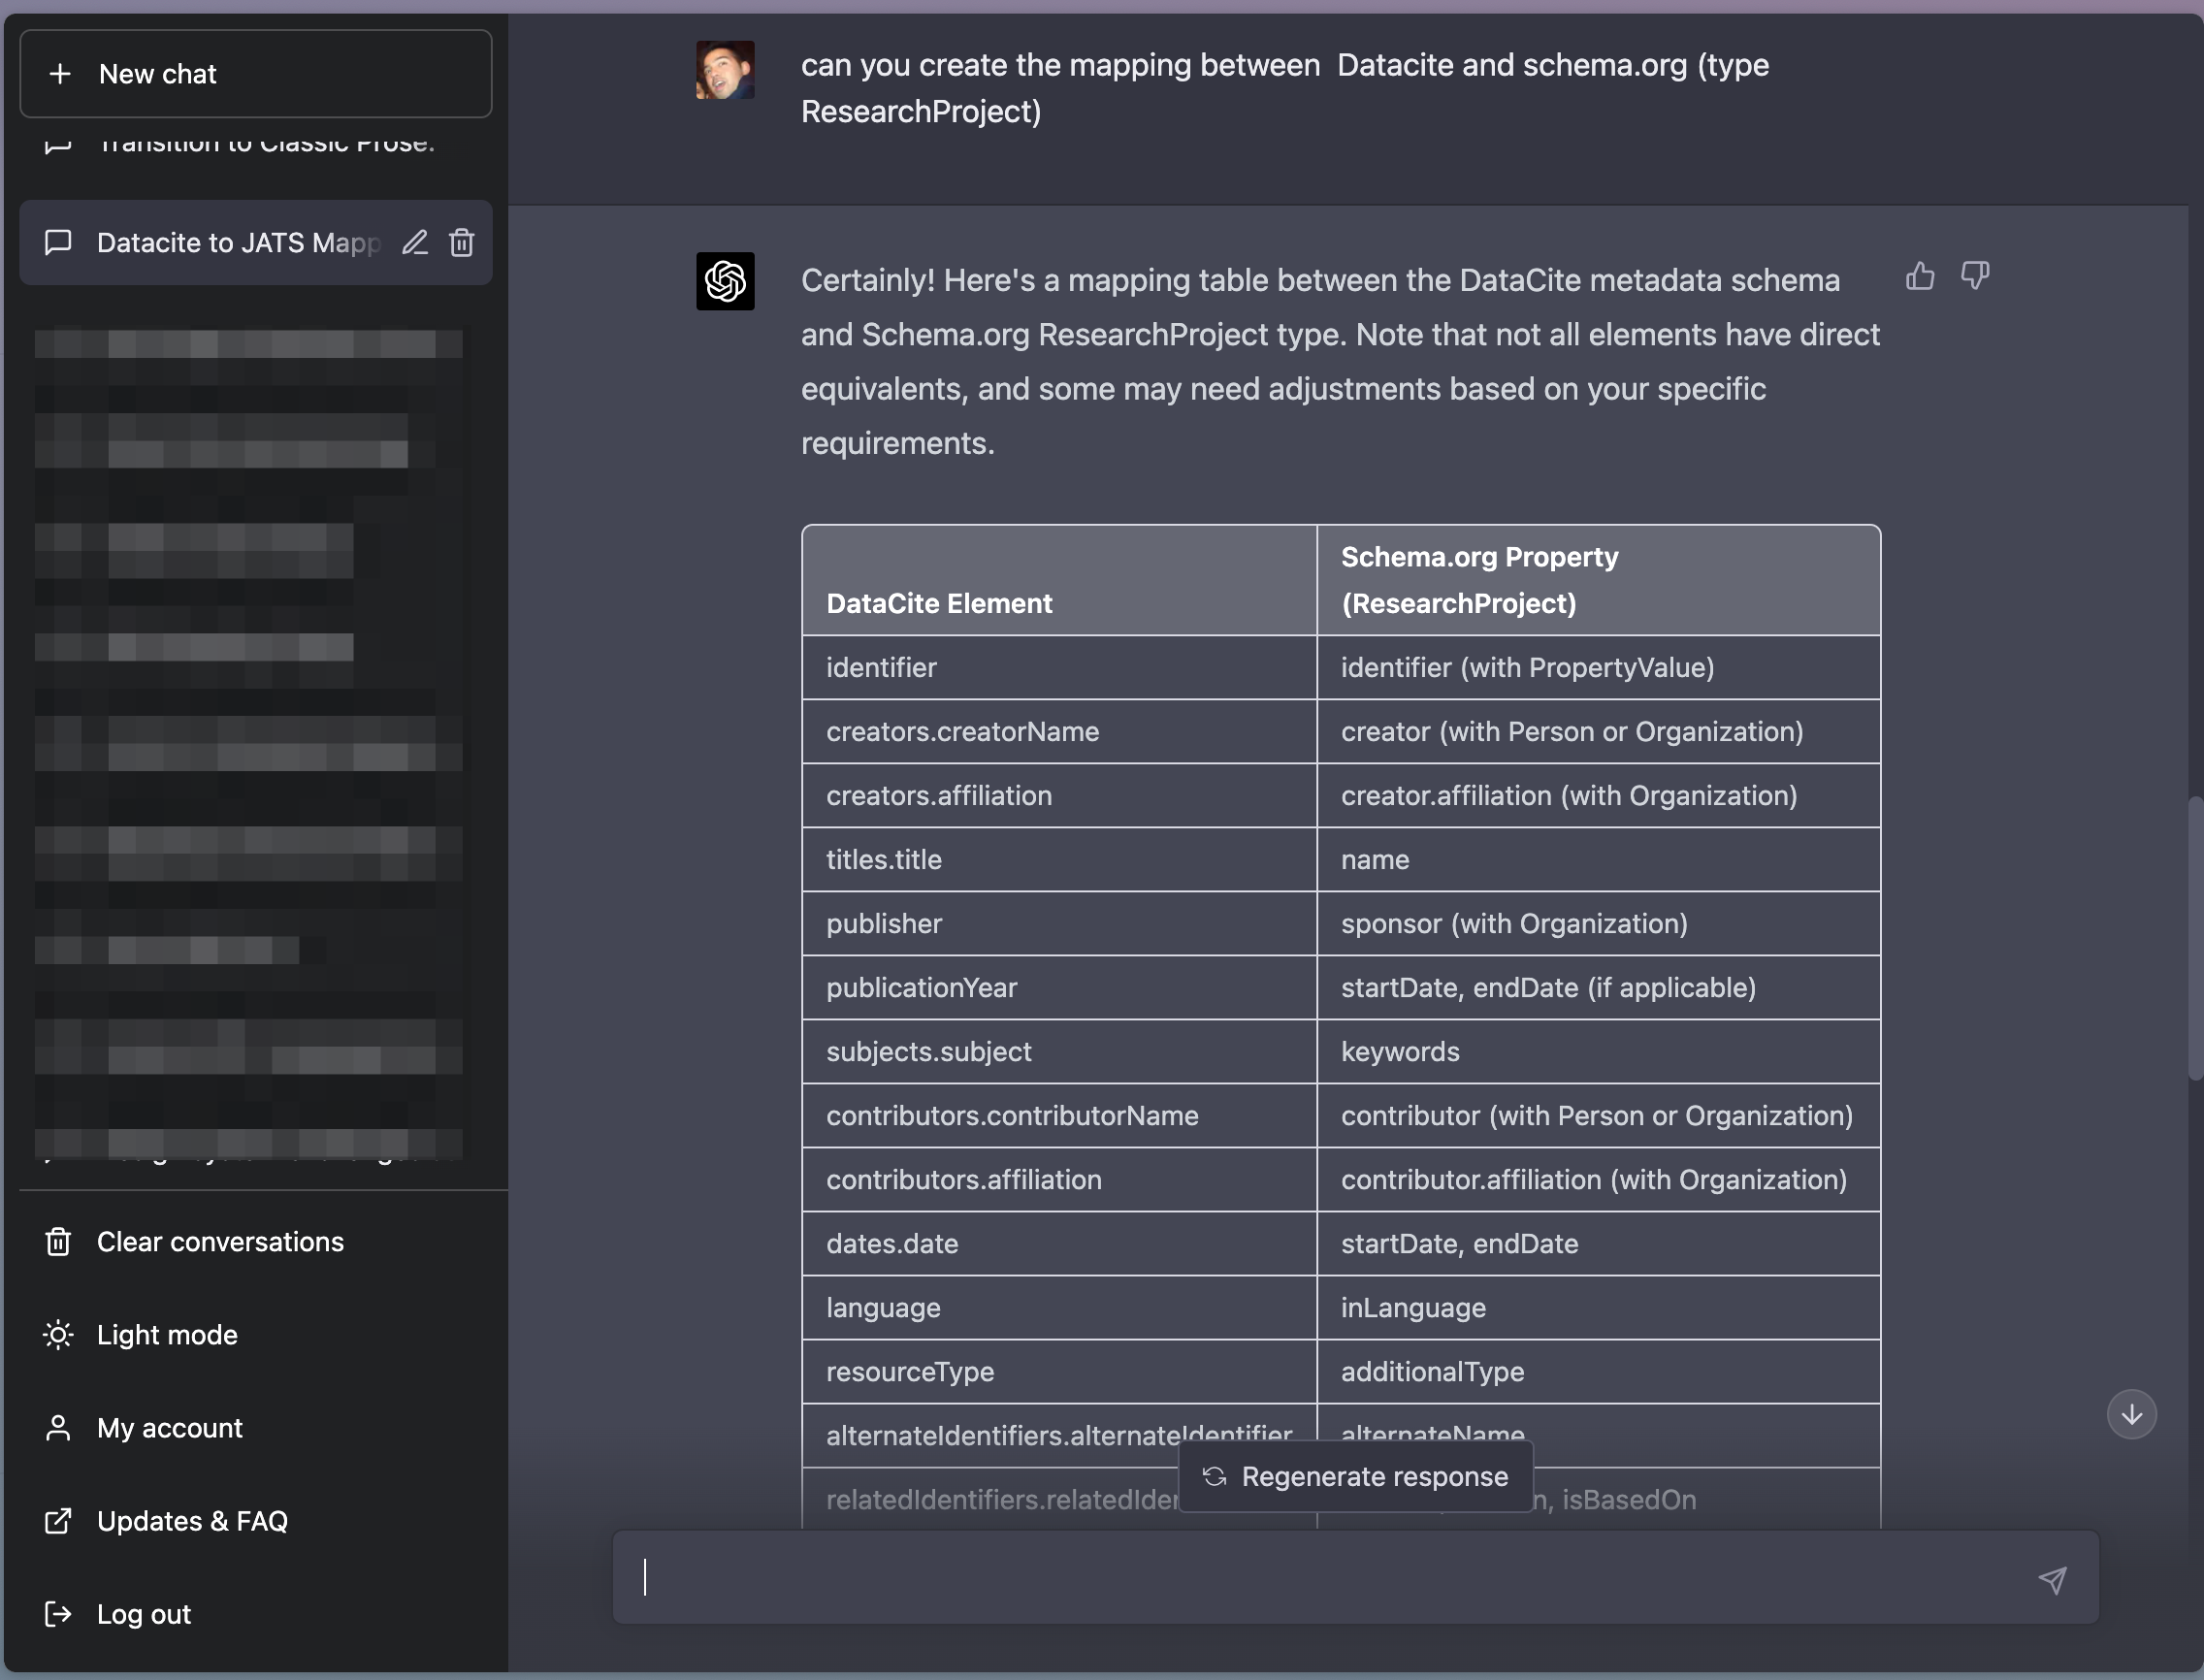Click the 'Certainly! Here's a mapping table' paragraph
The width and height of the screenshot is (2204, 1680).
tap(1340, 362)
